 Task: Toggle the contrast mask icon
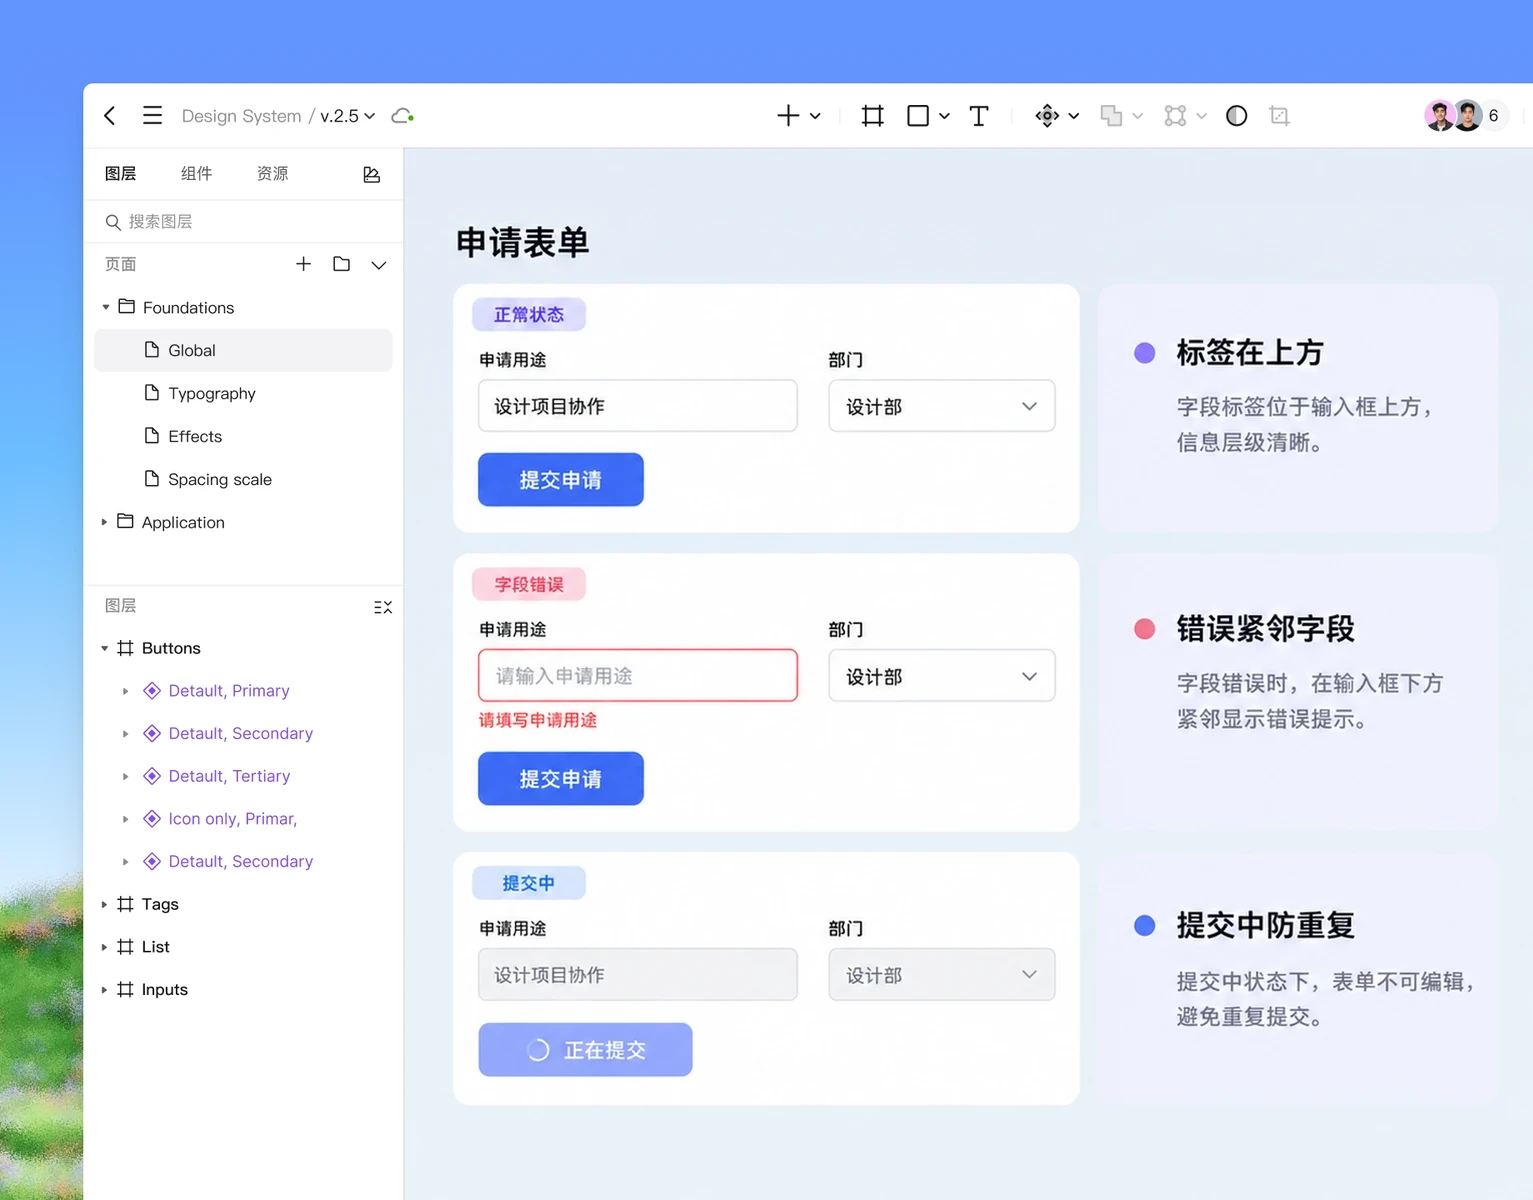pos(1237,116)
